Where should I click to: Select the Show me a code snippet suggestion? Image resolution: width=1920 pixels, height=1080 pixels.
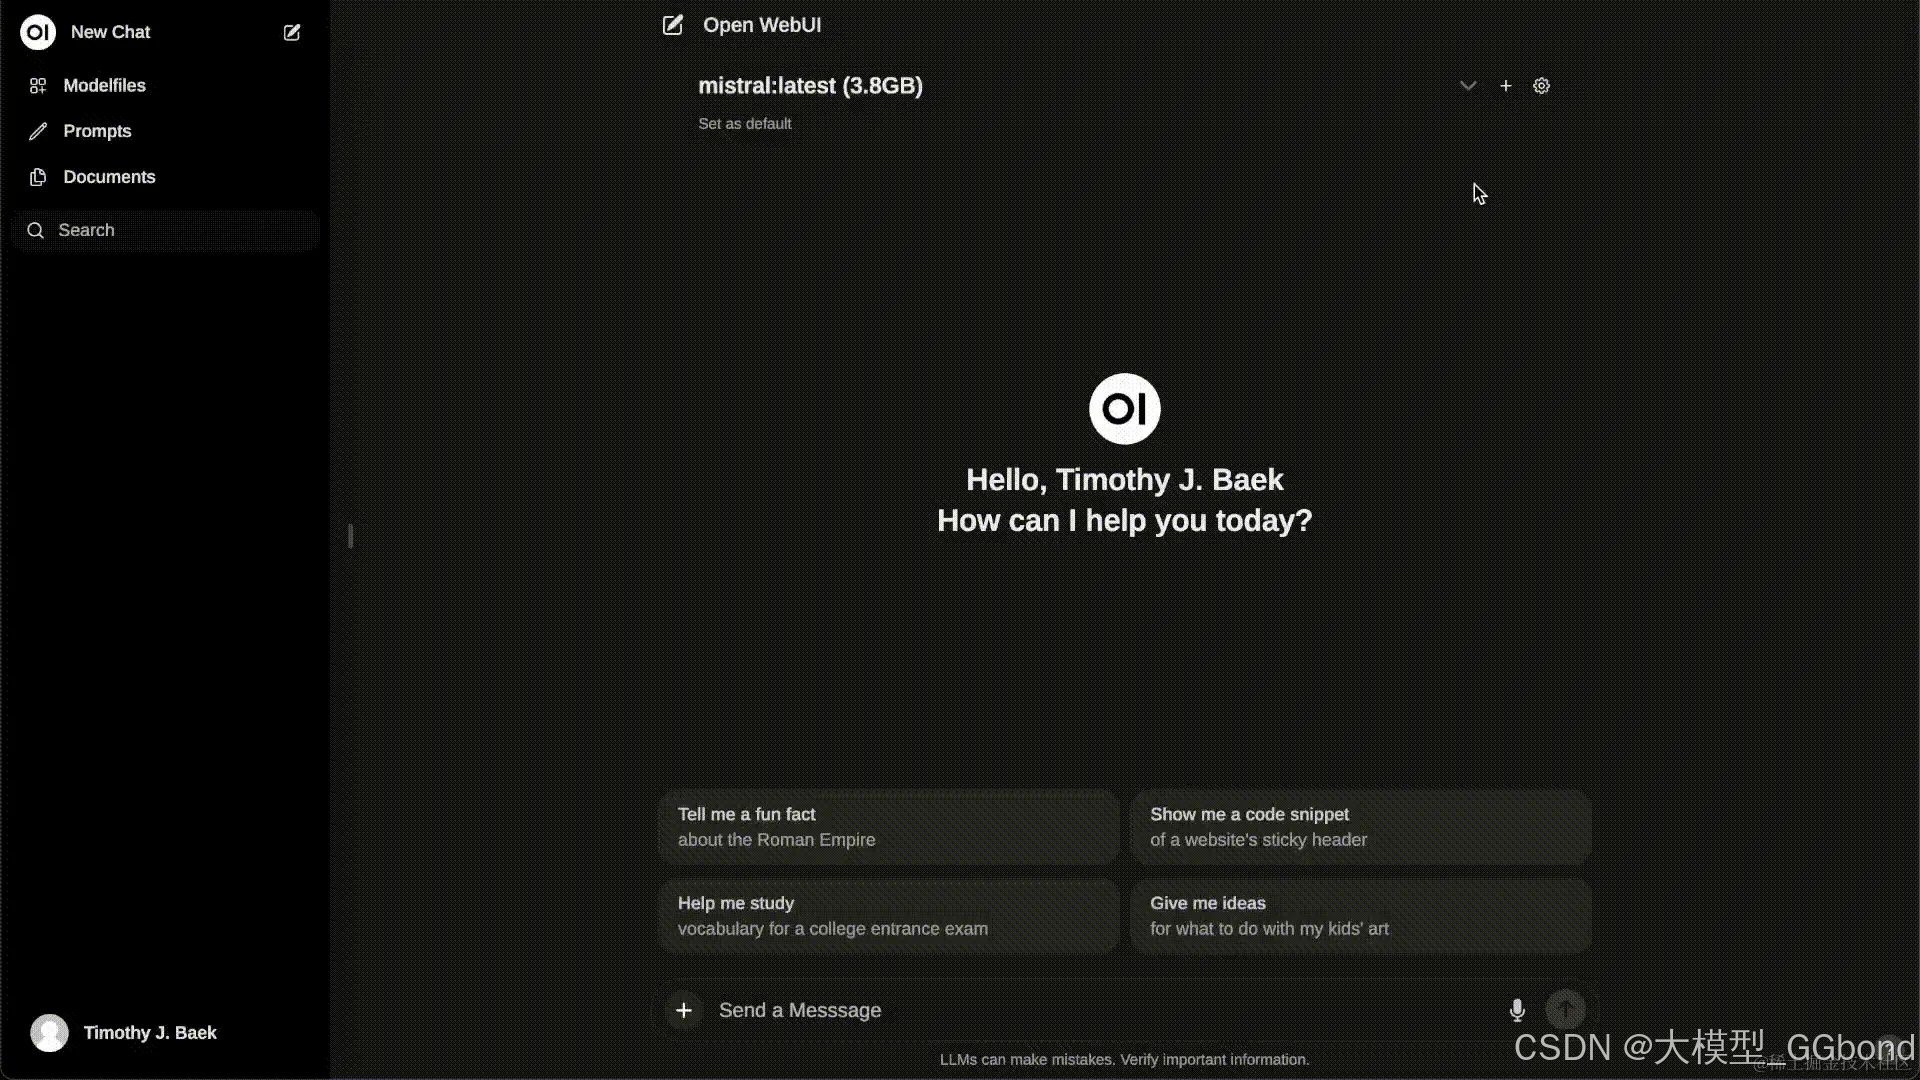(x=1359, y=827)
